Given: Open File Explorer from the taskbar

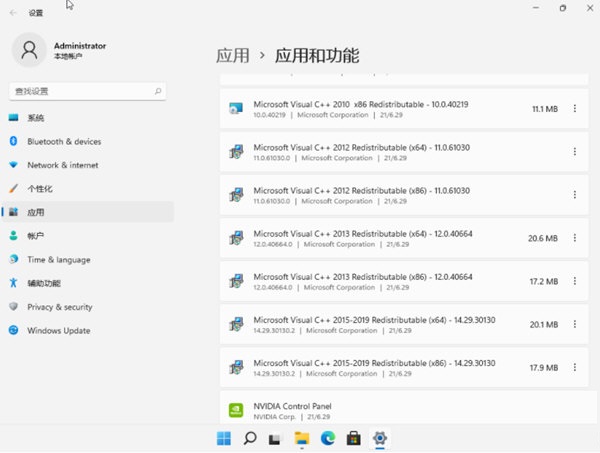Looking at the screenshot, I should click(x=302, y=438).
